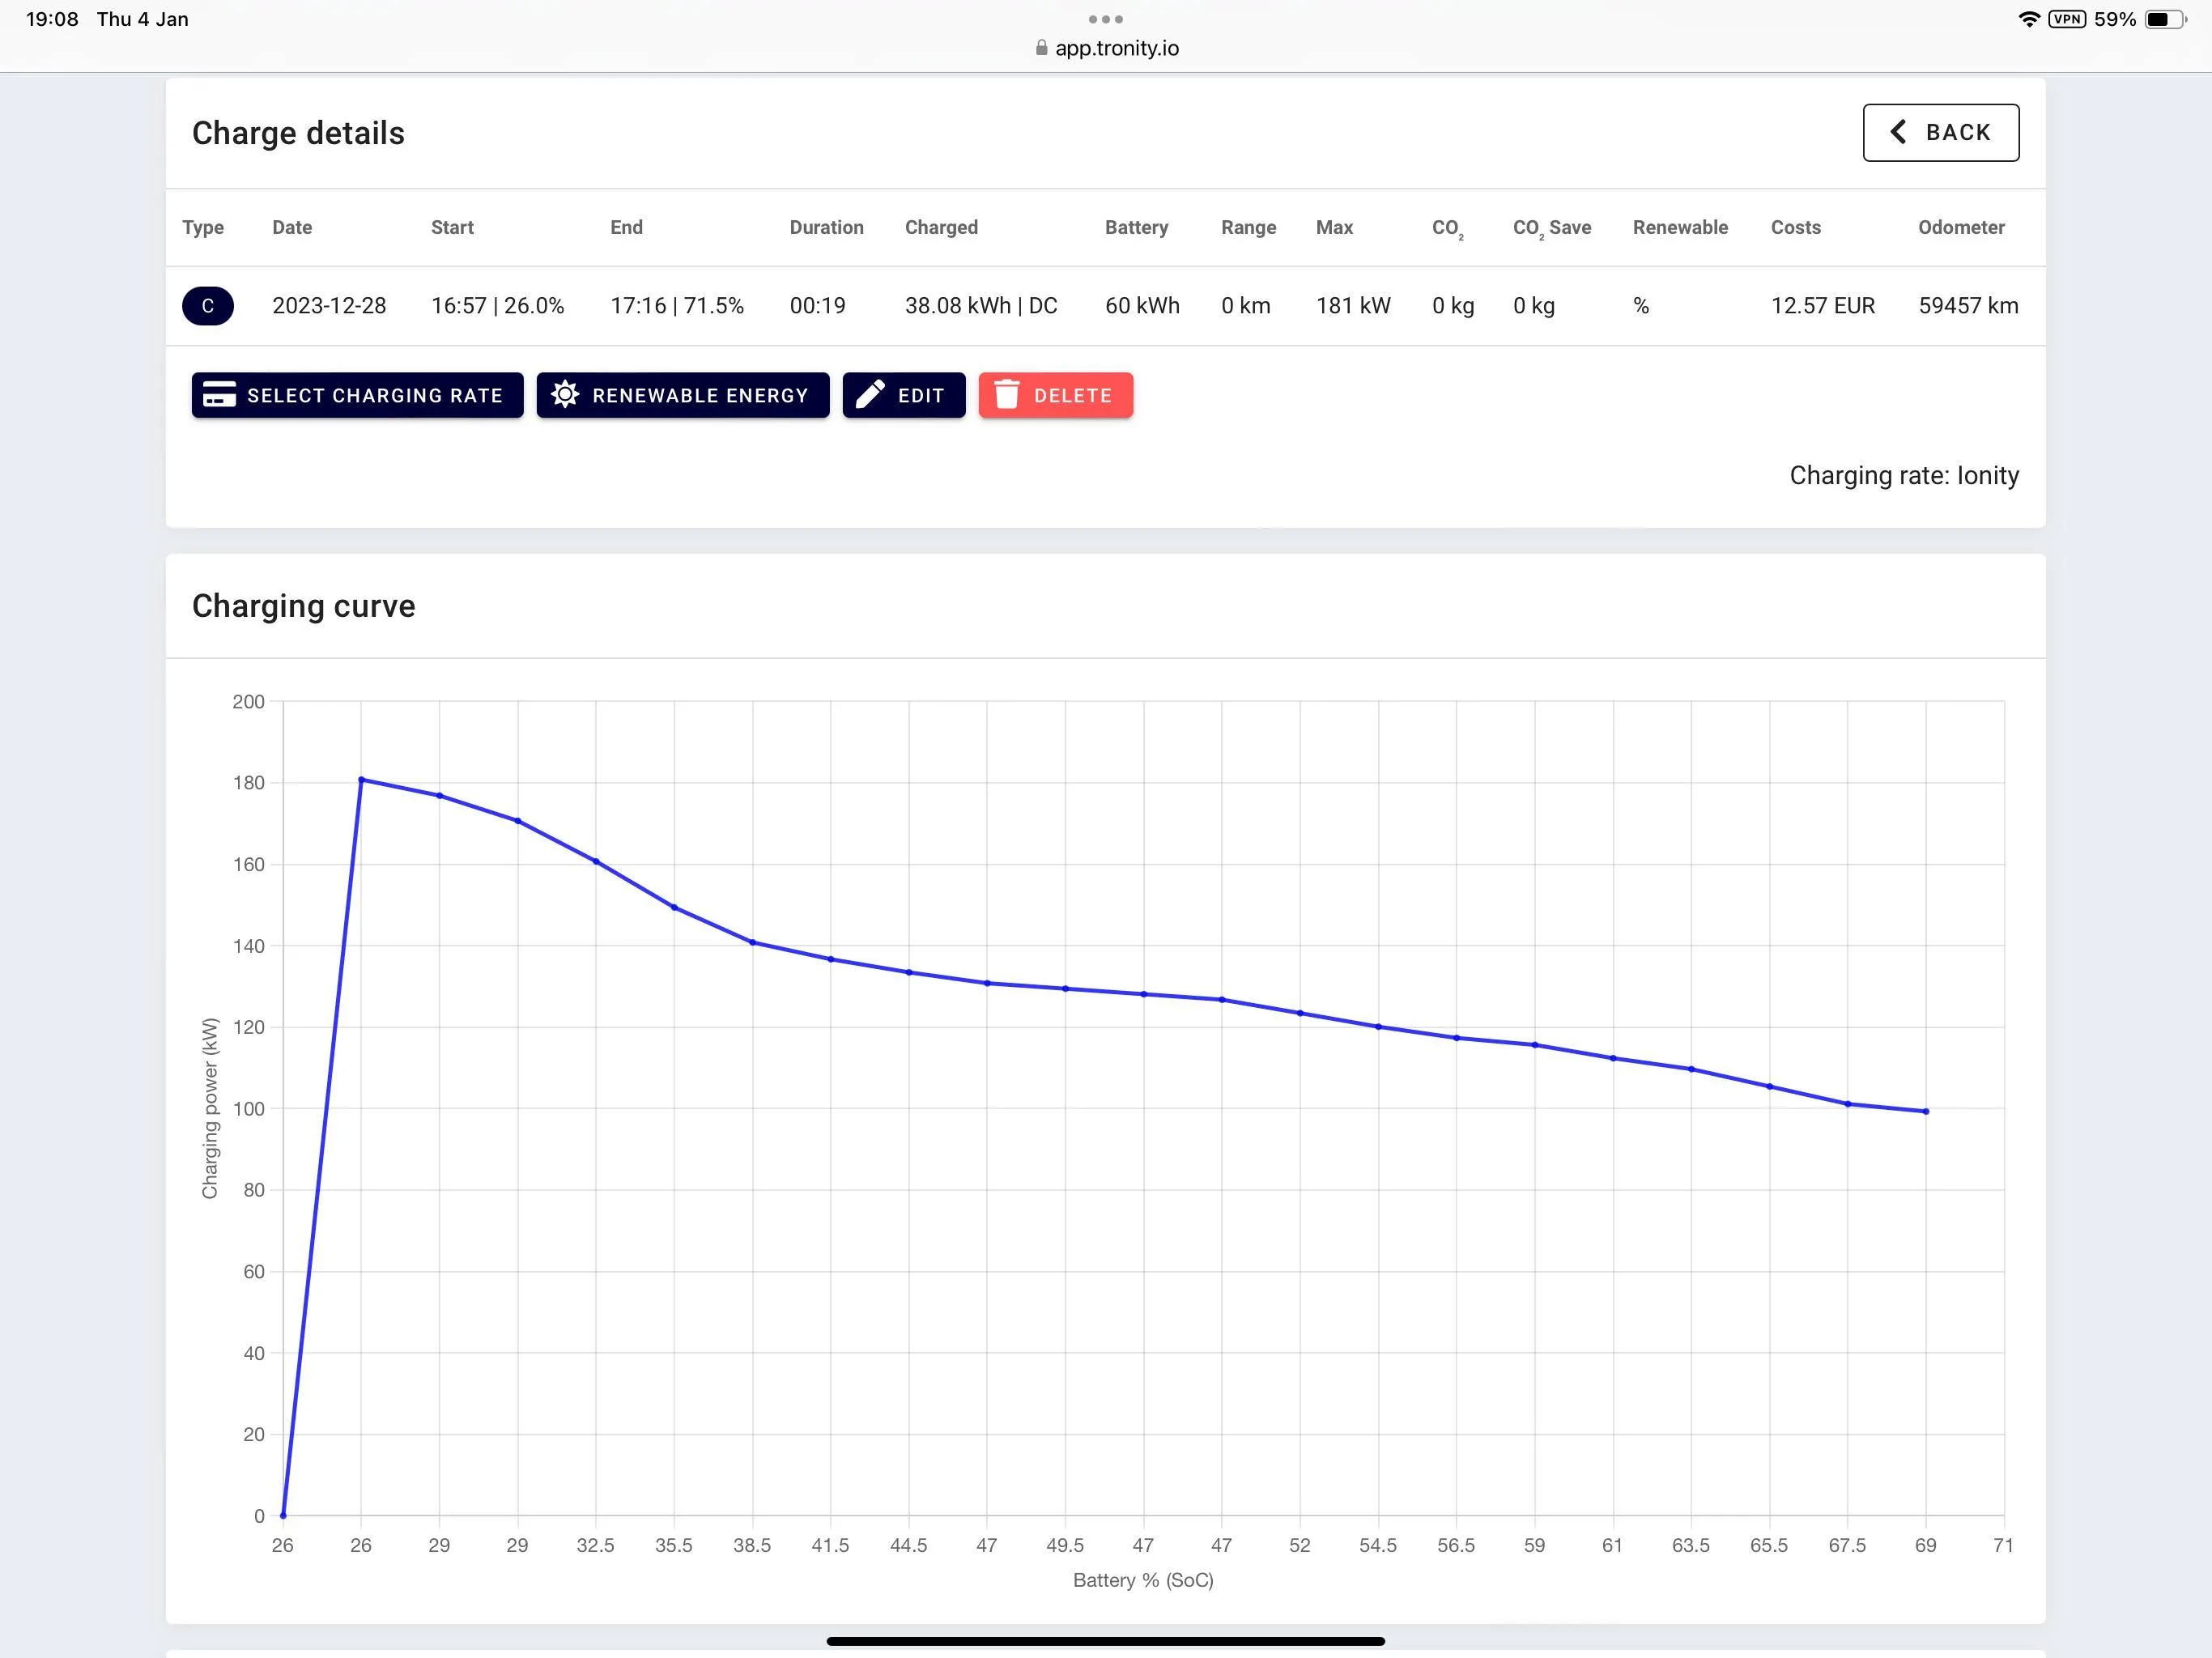Tap the padlock icon beside app.tronity.io
This screenshot has height=1658, width=2212.
(1041, 48)
